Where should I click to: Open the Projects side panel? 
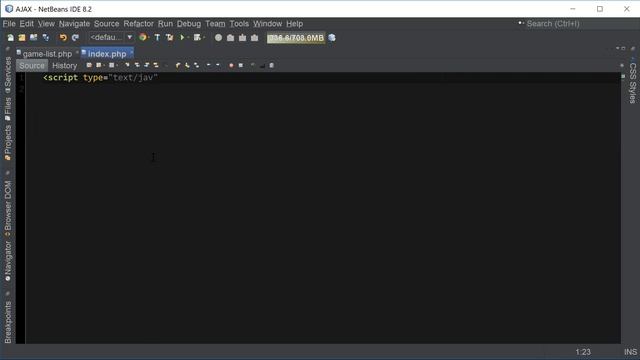[7, 142]
